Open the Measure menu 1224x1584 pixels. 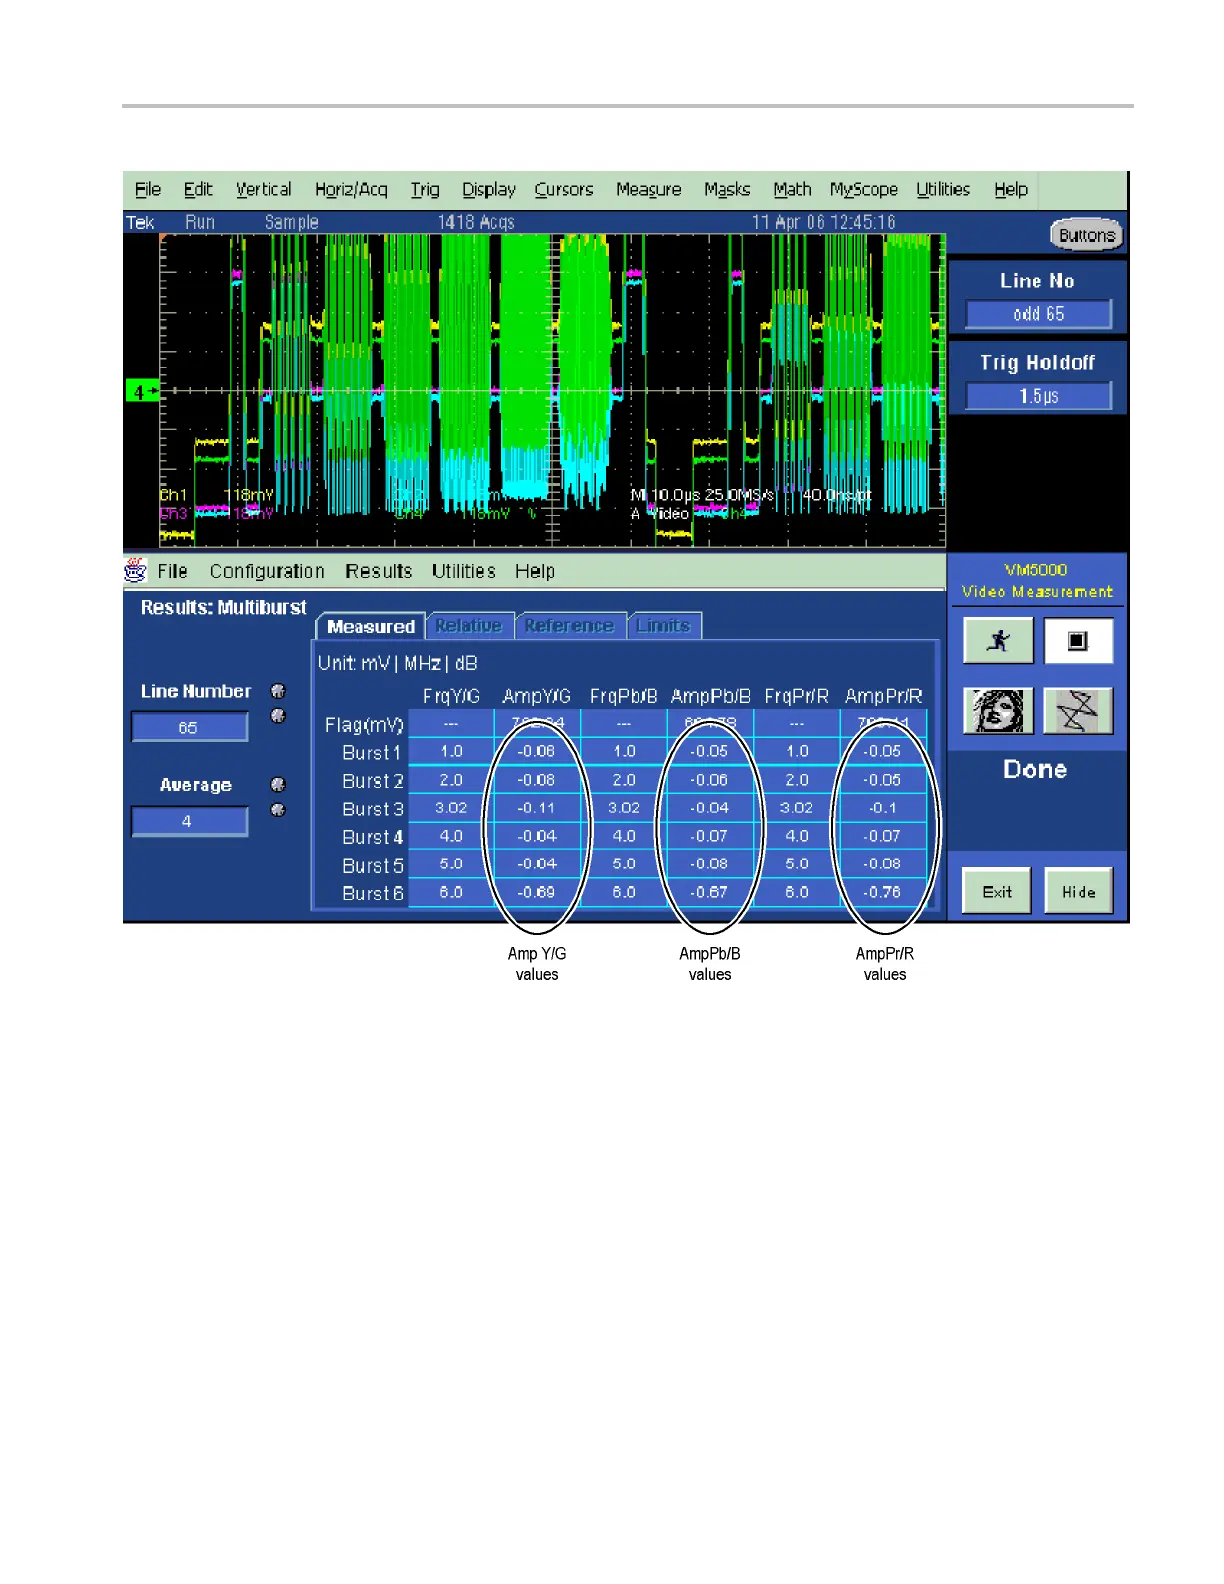(x=648, y=189)
